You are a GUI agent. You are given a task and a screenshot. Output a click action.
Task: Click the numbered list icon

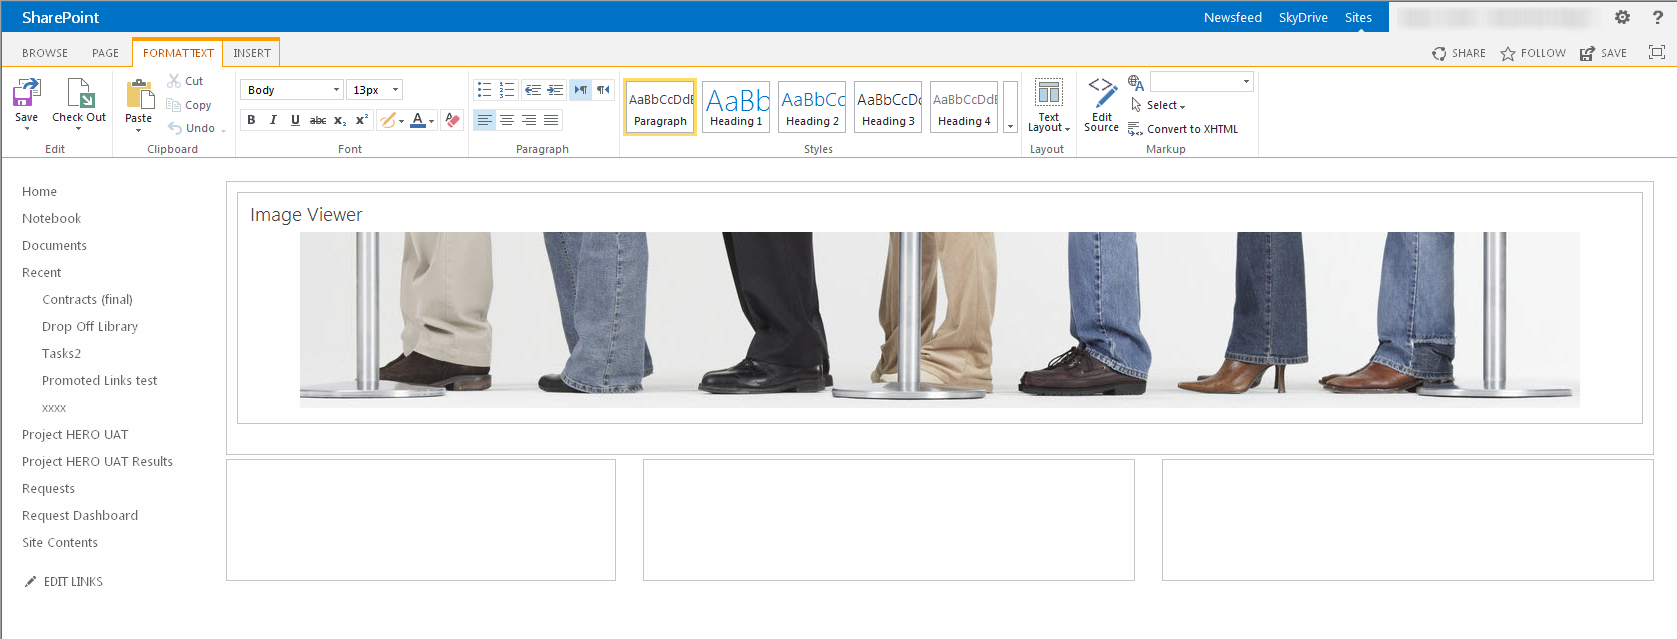(507, 90)
